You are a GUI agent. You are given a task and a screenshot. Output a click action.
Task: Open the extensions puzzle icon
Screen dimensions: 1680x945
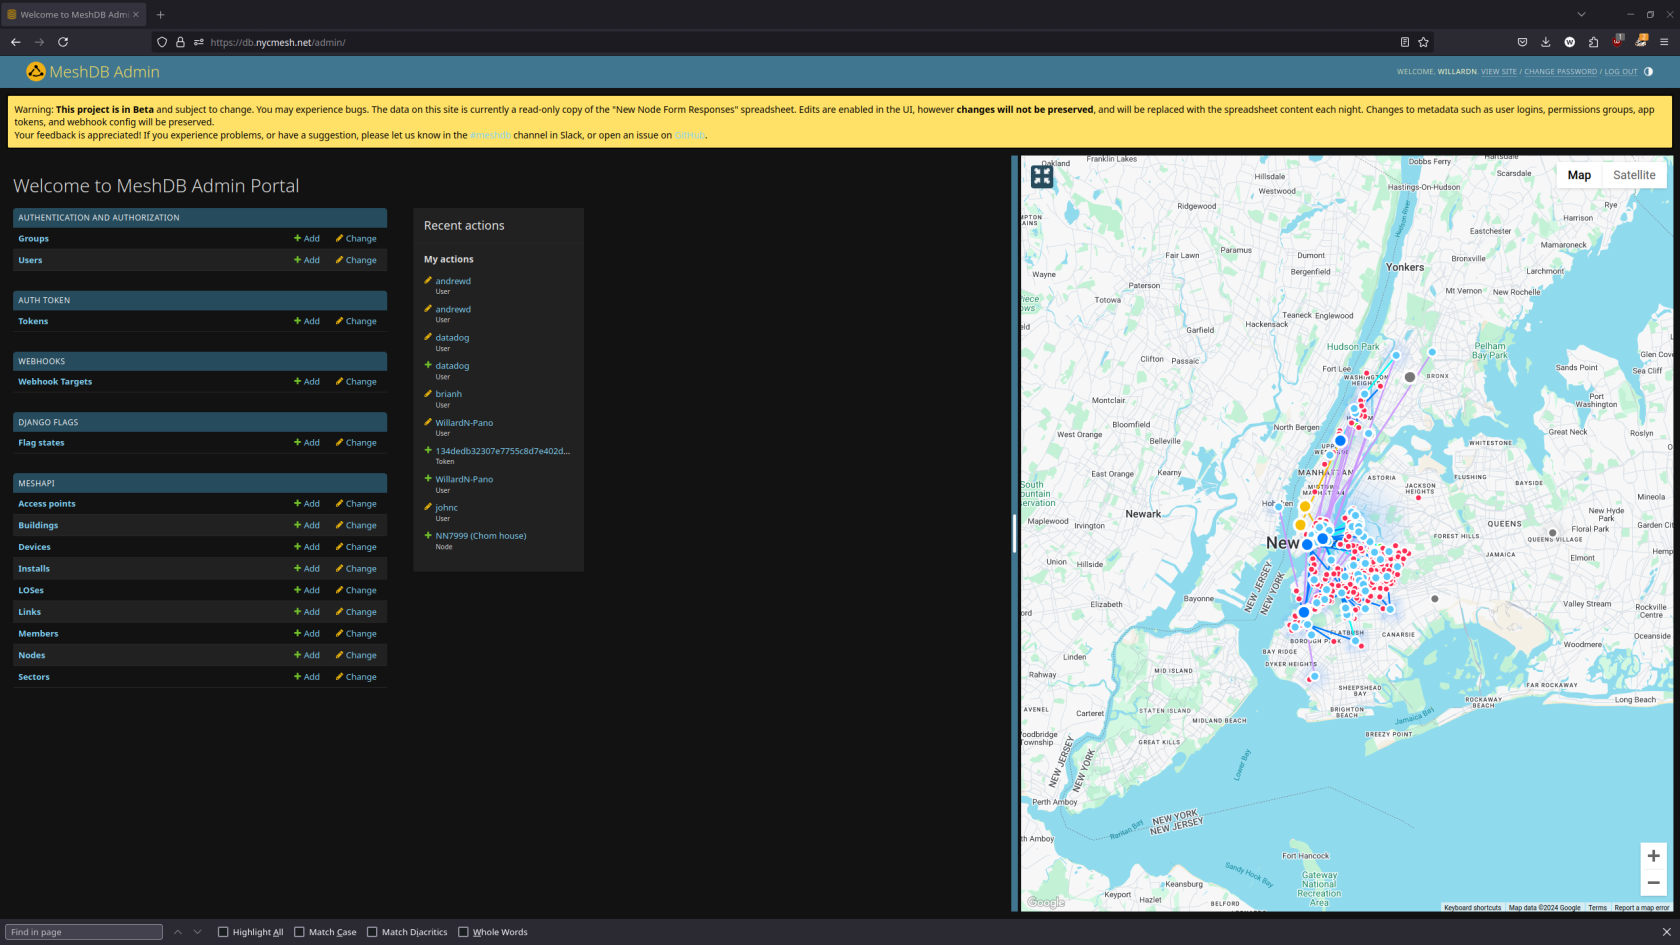1593,42
